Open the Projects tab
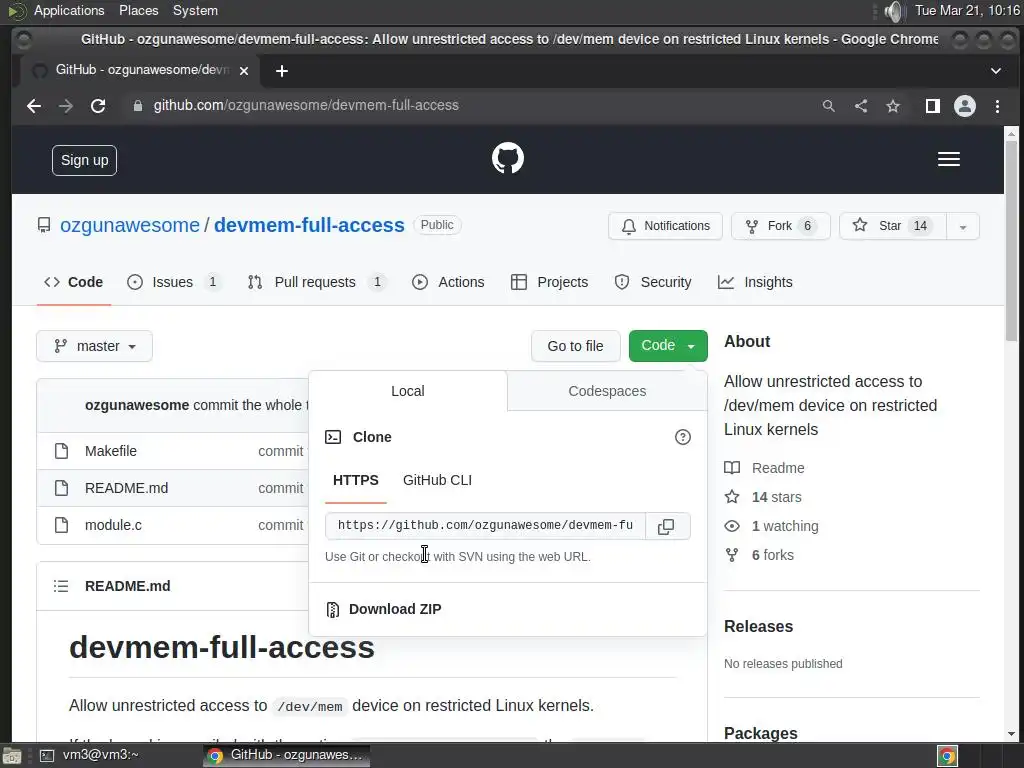1024x768 pixels. pyautogui.click(x=549, y=282)
